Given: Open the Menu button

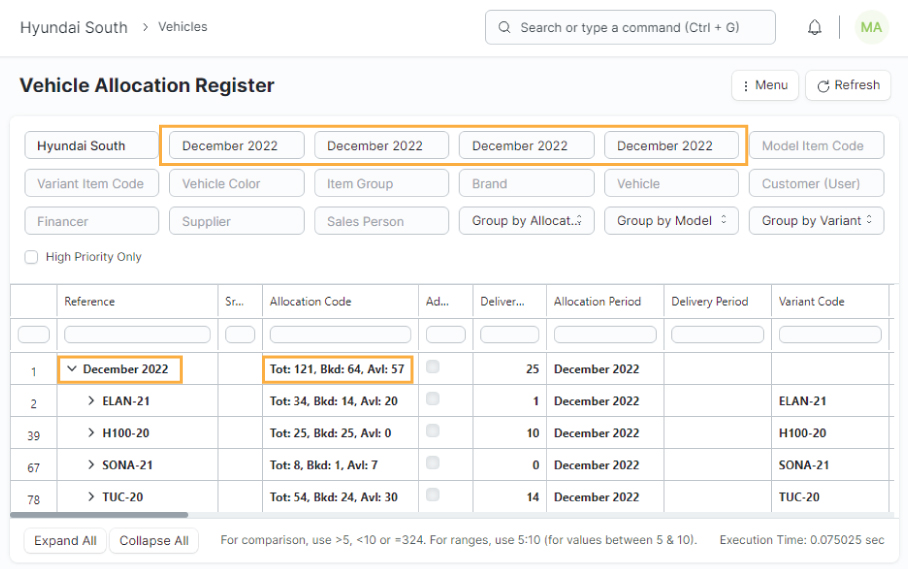Looking at the screenshot, I should [765, 86].
